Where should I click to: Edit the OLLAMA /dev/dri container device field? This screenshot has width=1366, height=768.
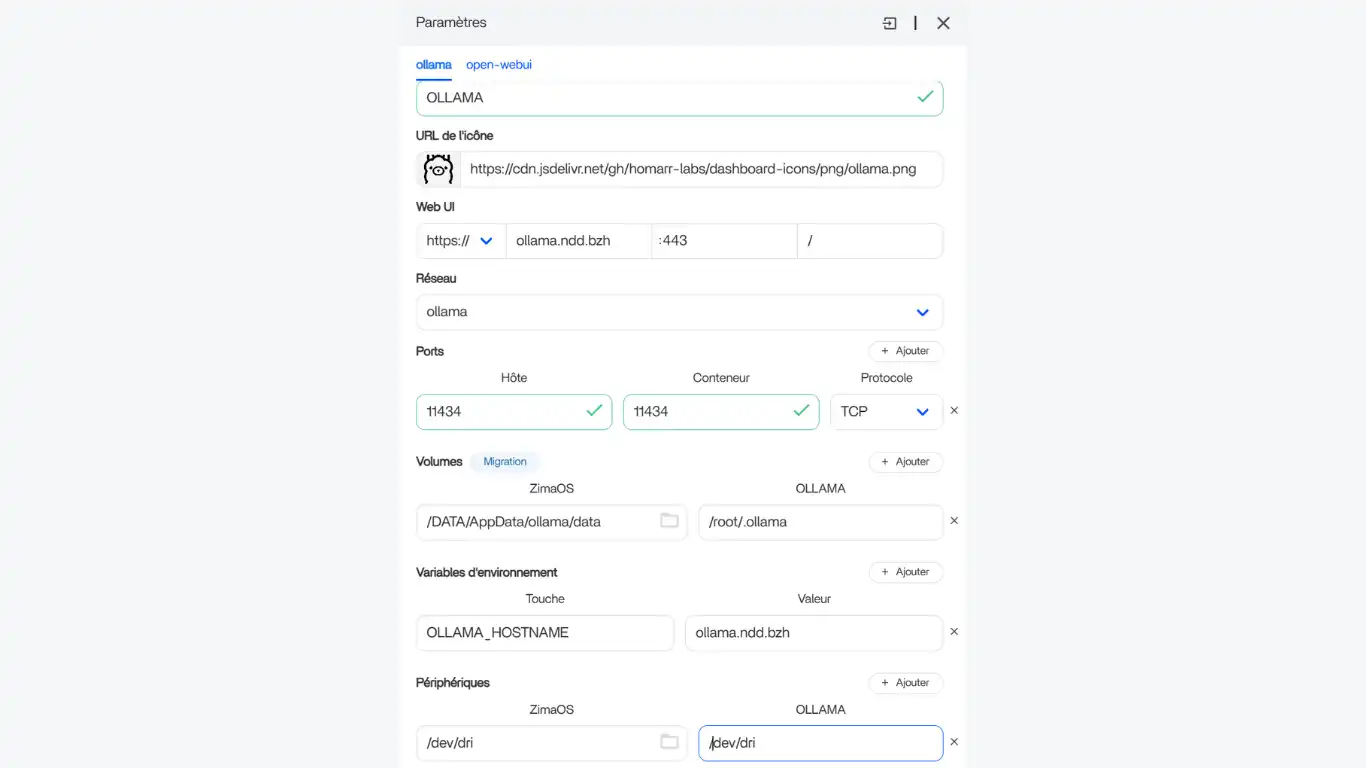(x=820, y=743)
